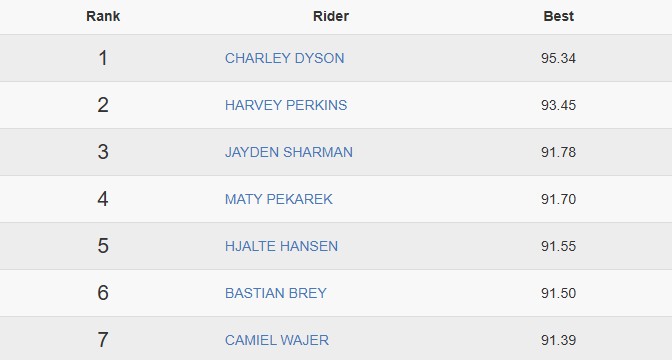Open HARVEY PERKINS rider link
The height and width of the screenshot is (360, 672).
coord(286,105)
